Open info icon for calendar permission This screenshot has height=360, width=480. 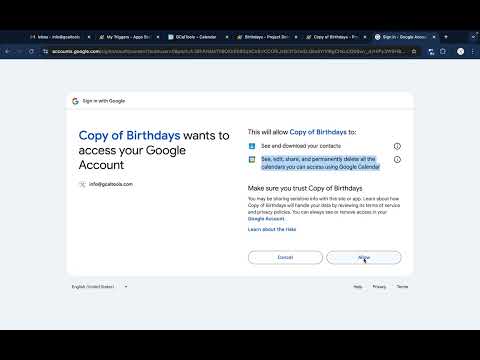point(397,159)
